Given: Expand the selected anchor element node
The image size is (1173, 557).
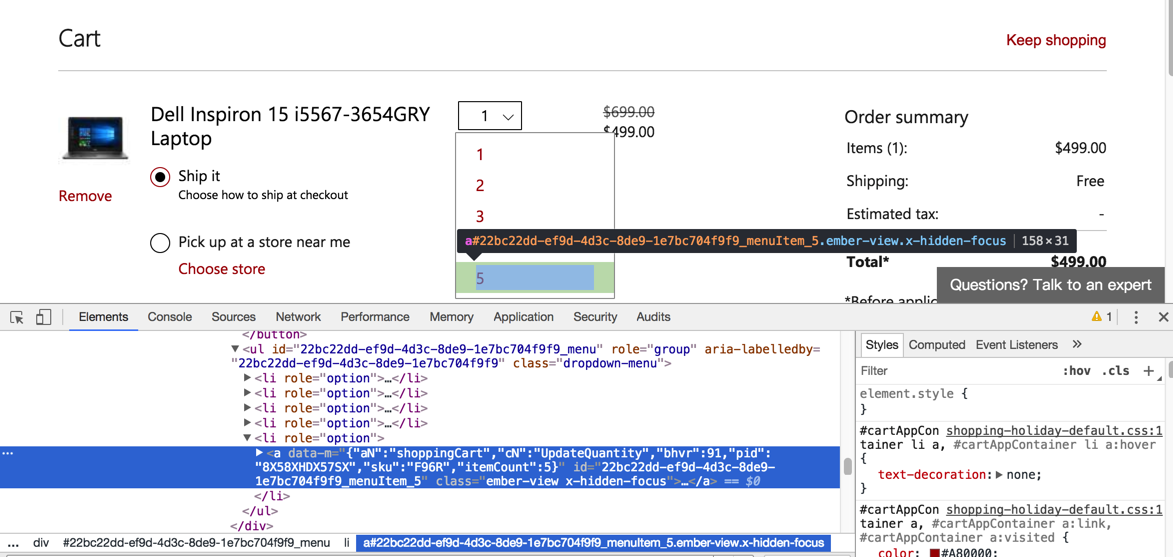Looking at the screenshot, I should [x=260, y=453].
